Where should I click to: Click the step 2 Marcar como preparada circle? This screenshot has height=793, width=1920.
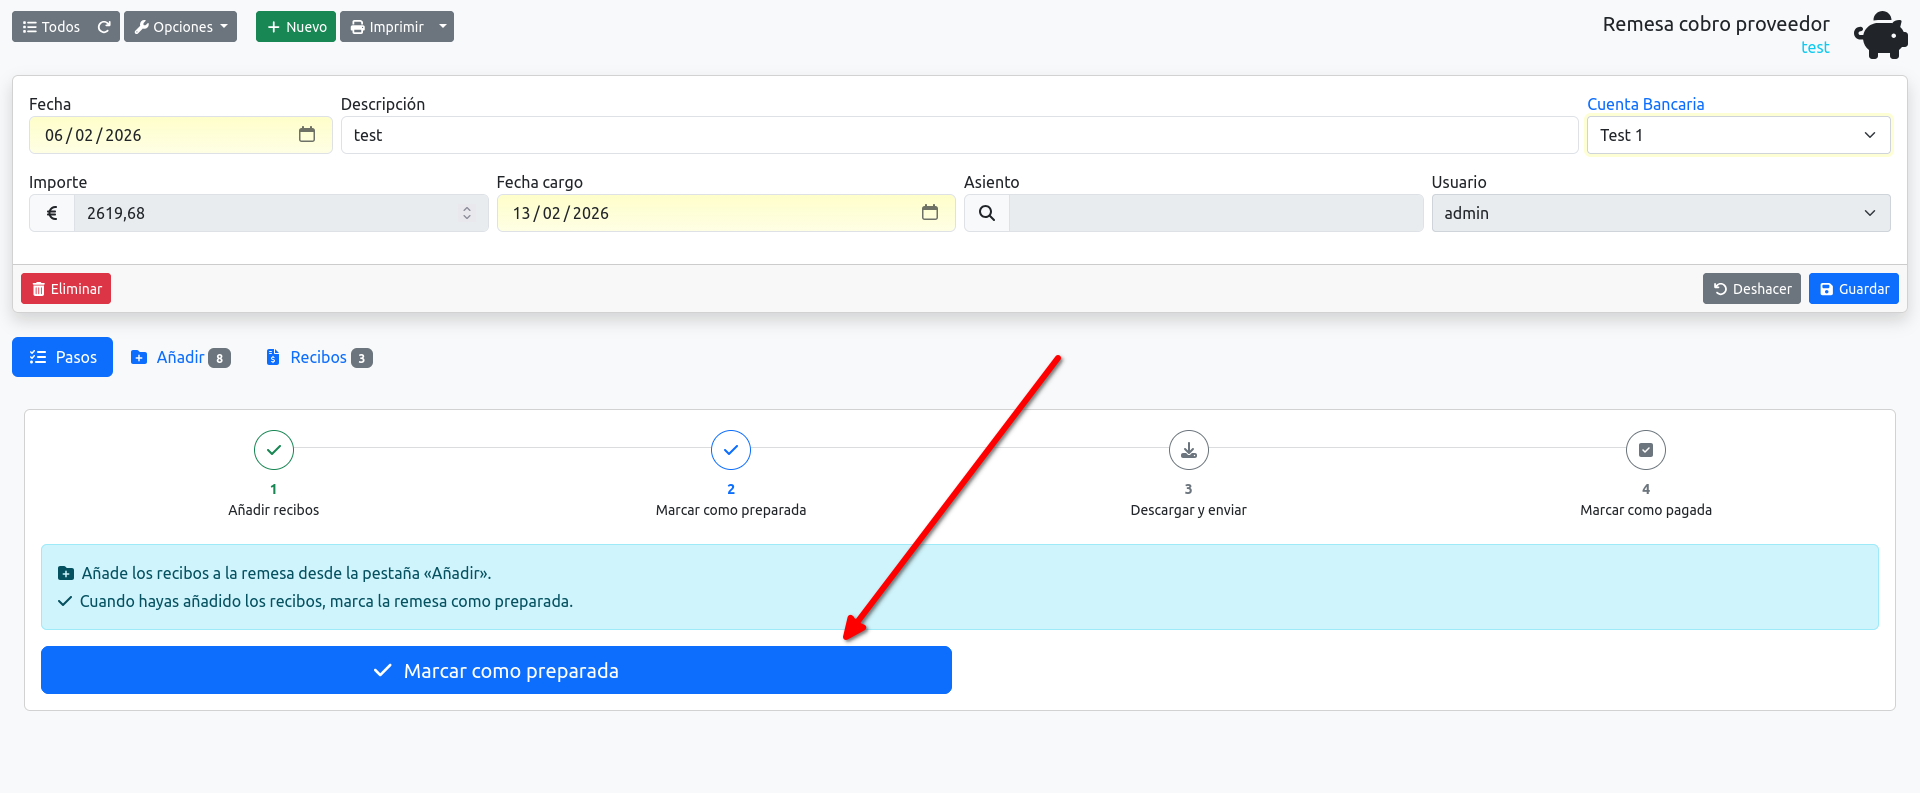[731, 450]
